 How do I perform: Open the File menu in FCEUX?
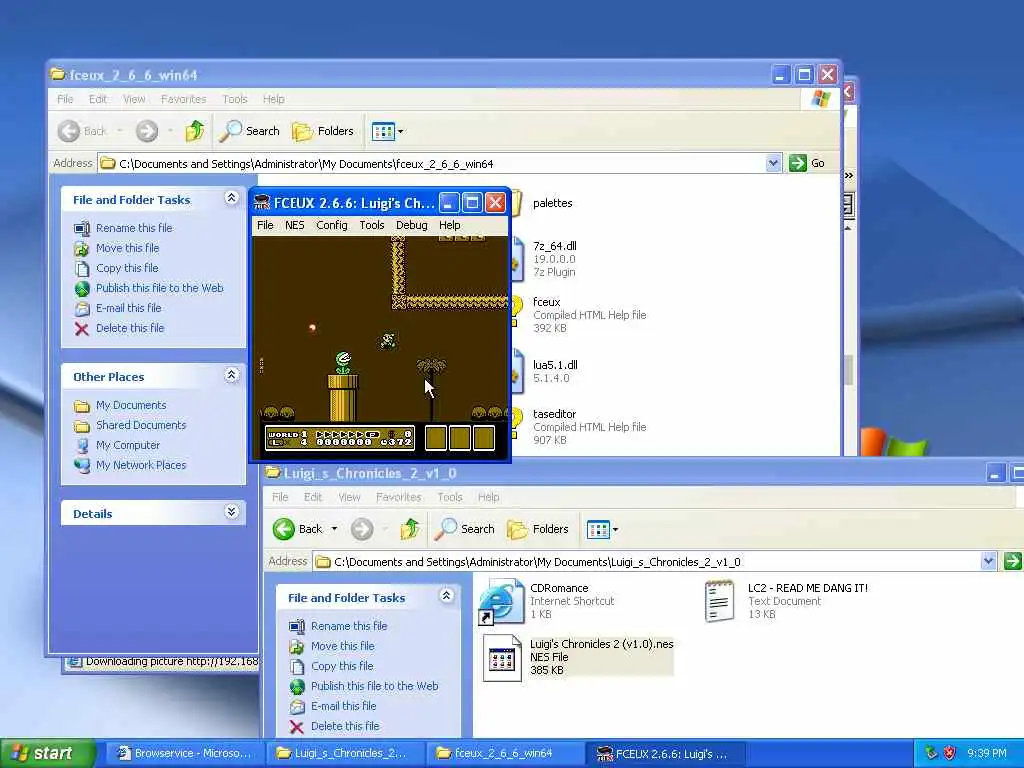[x=265, y=225]
